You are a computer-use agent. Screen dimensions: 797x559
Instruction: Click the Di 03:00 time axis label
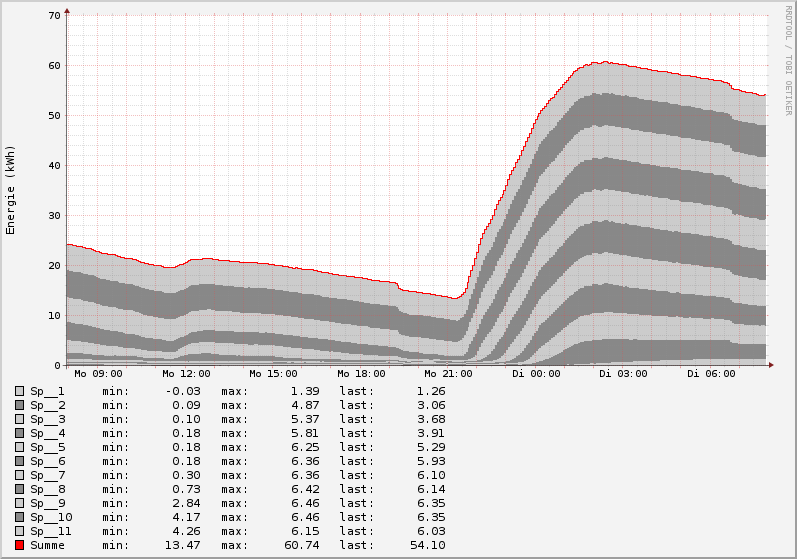tap(623, 374)
